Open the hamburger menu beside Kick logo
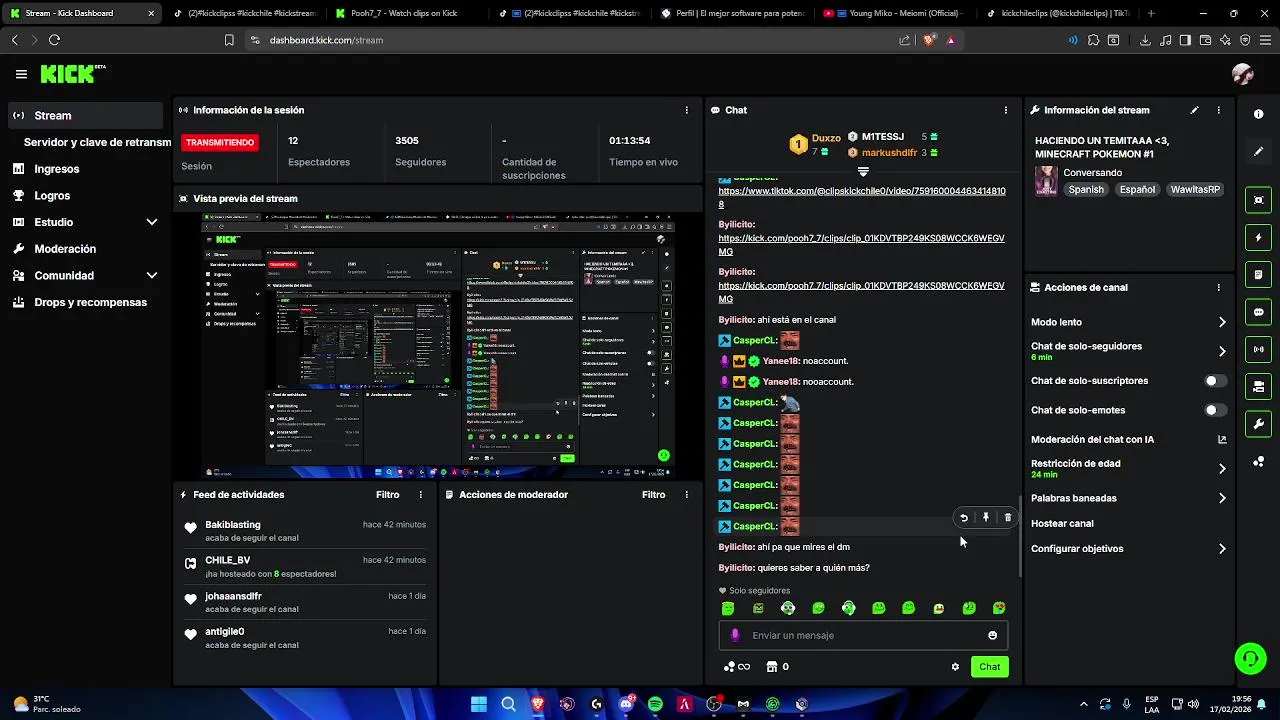The image size is (1280, 720). click(x=21, y=74)
